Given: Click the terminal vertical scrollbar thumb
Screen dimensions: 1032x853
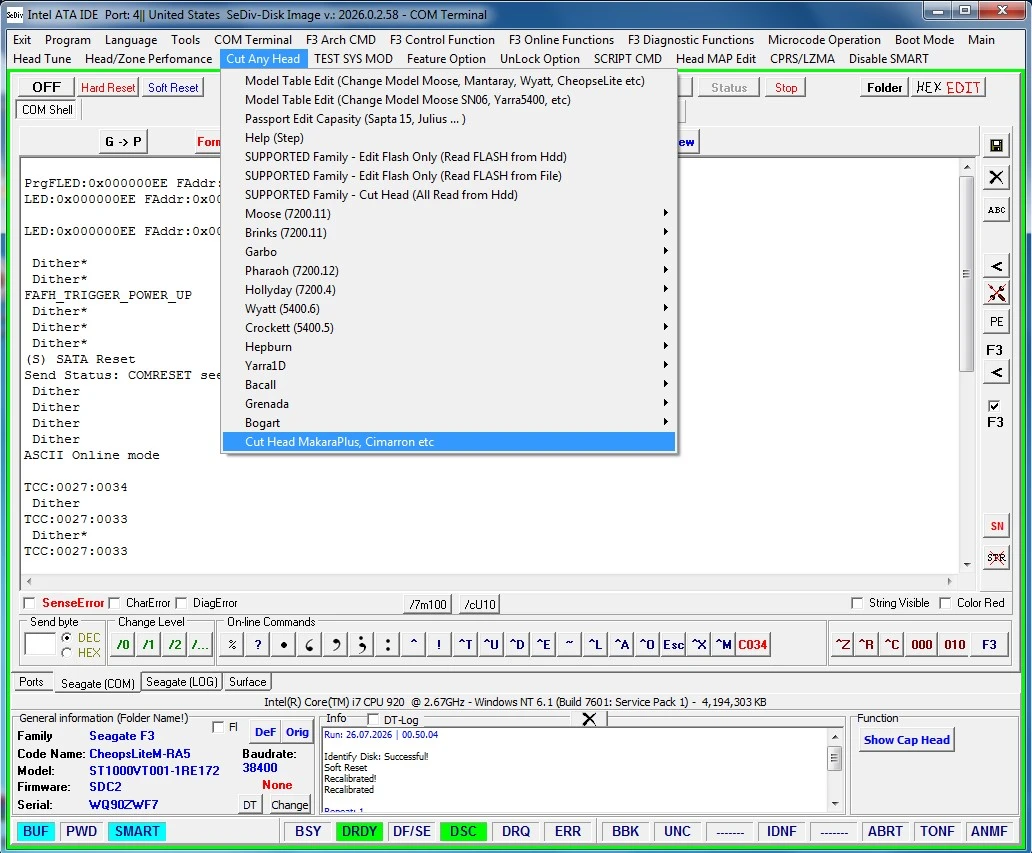Looking at the screenshot, I should coord(966,274).
